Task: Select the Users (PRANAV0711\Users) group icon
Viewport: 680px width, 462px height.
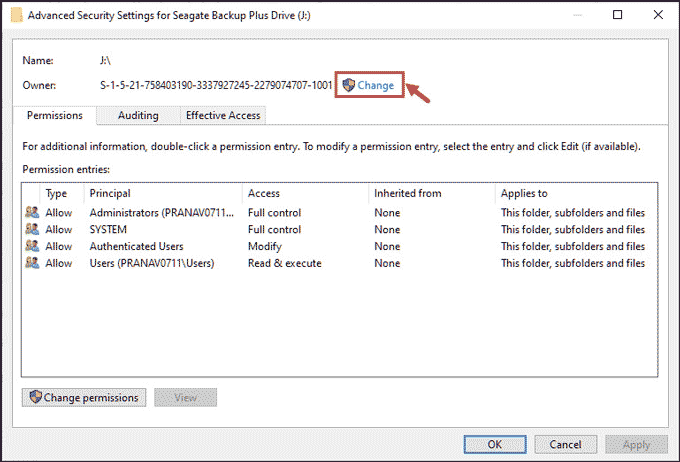Action: pos(32,263)
